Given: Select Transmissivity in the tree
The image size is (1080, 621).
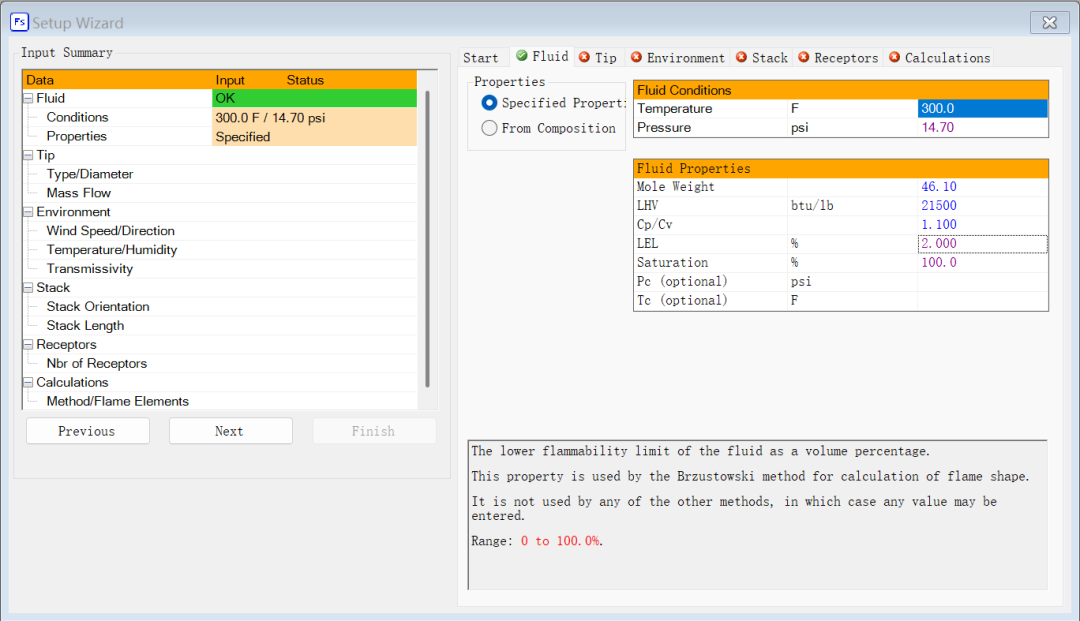Looking at the screenshot, I should 90,269.
